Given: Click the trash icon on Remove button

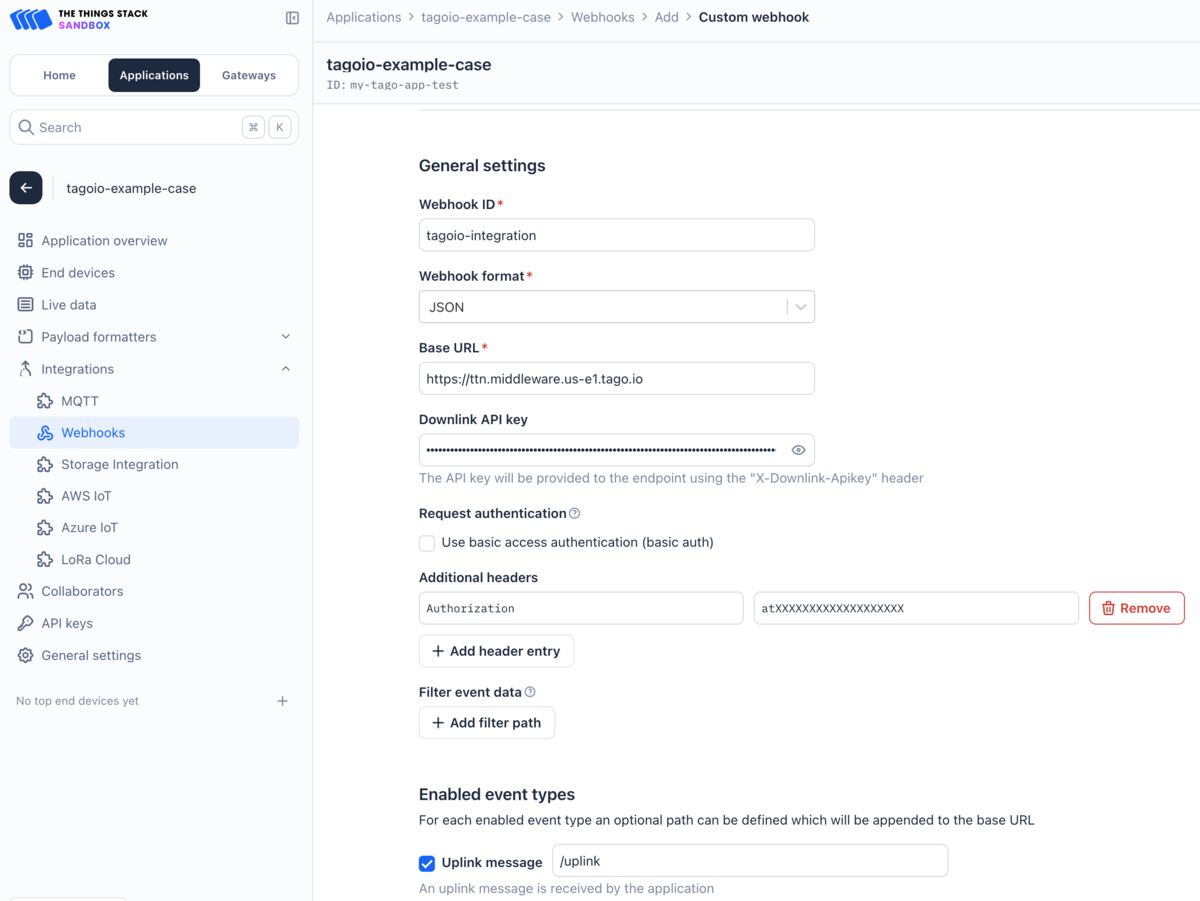Looking at the screenshot, I should tap(1108, 608).
